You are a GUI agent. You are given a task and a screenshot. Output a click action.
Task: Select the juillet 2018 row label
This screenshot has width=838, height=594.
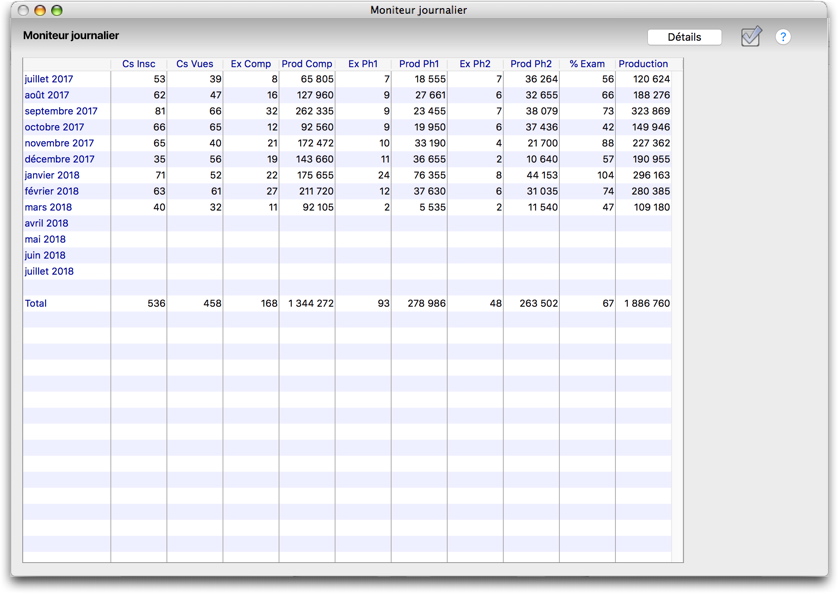[49, 272]
